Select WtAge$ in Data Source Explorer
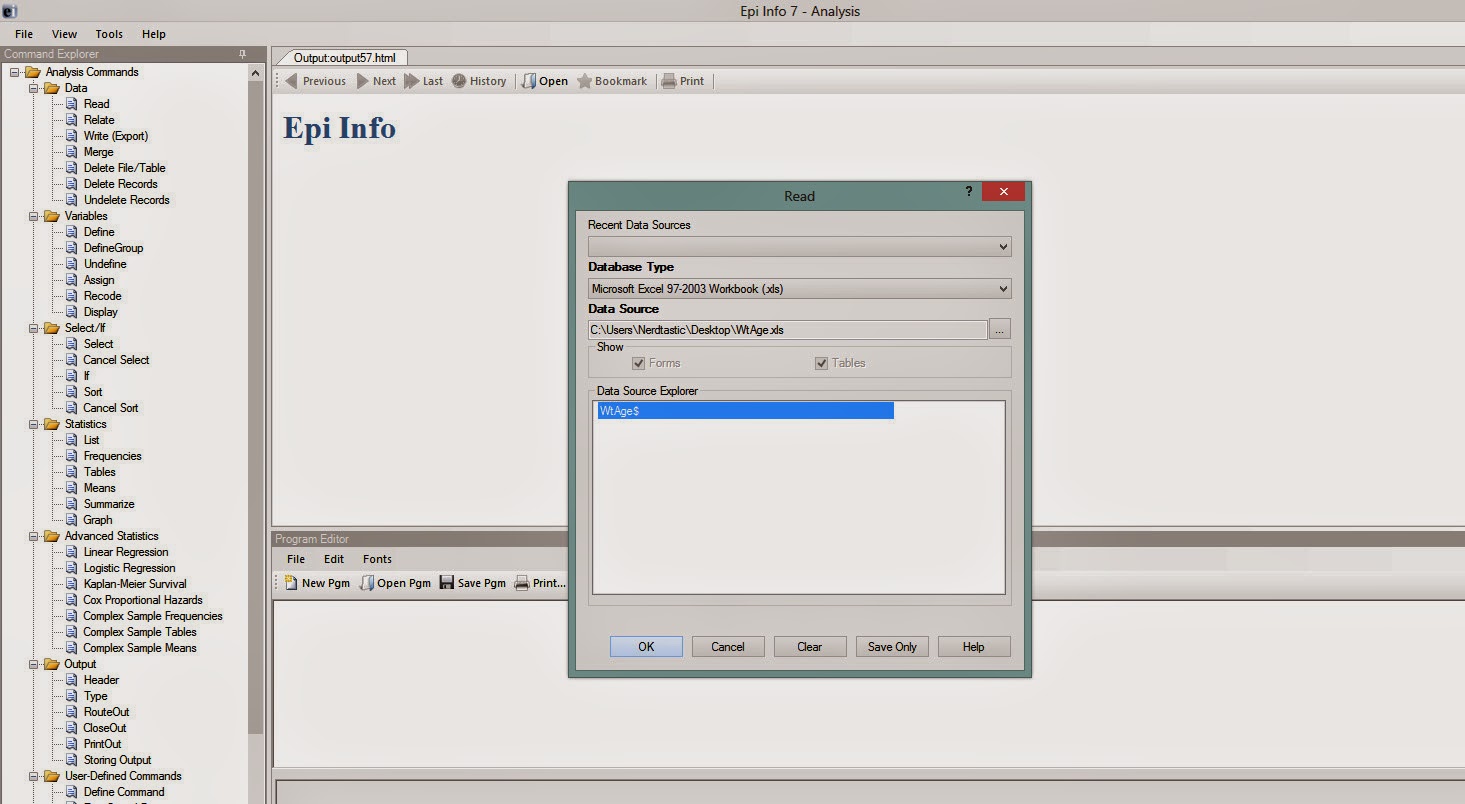 tap(745, 411)
